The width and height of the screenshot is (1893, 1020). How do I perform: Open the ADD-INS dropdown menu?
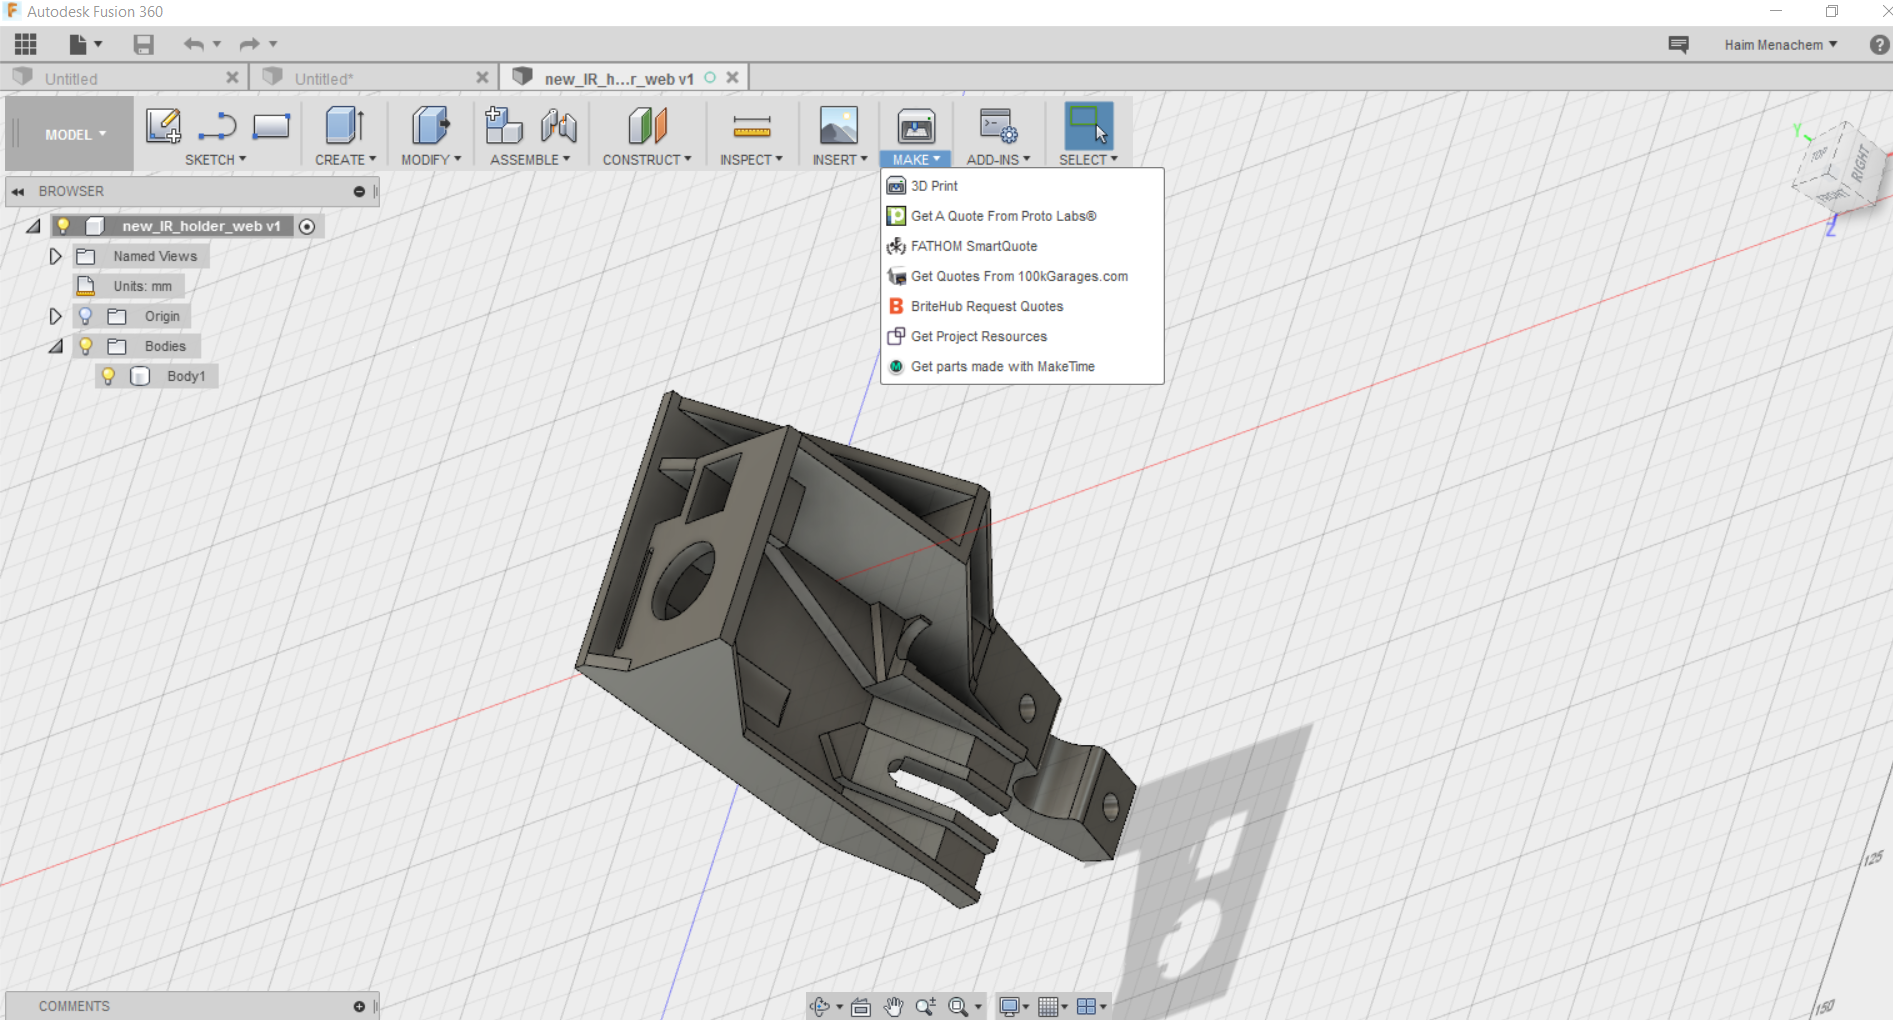pos(998,159)
